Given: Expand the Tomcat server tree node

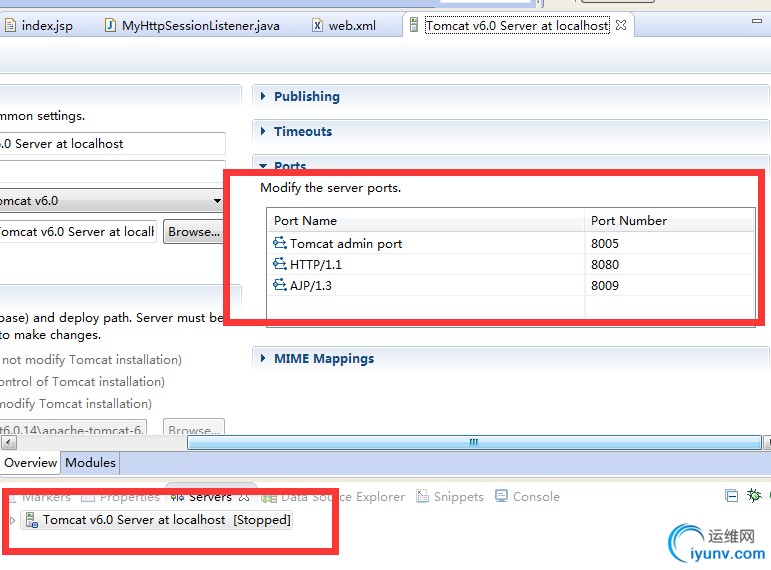Looking at the screenshot, I should coord(12,520).
